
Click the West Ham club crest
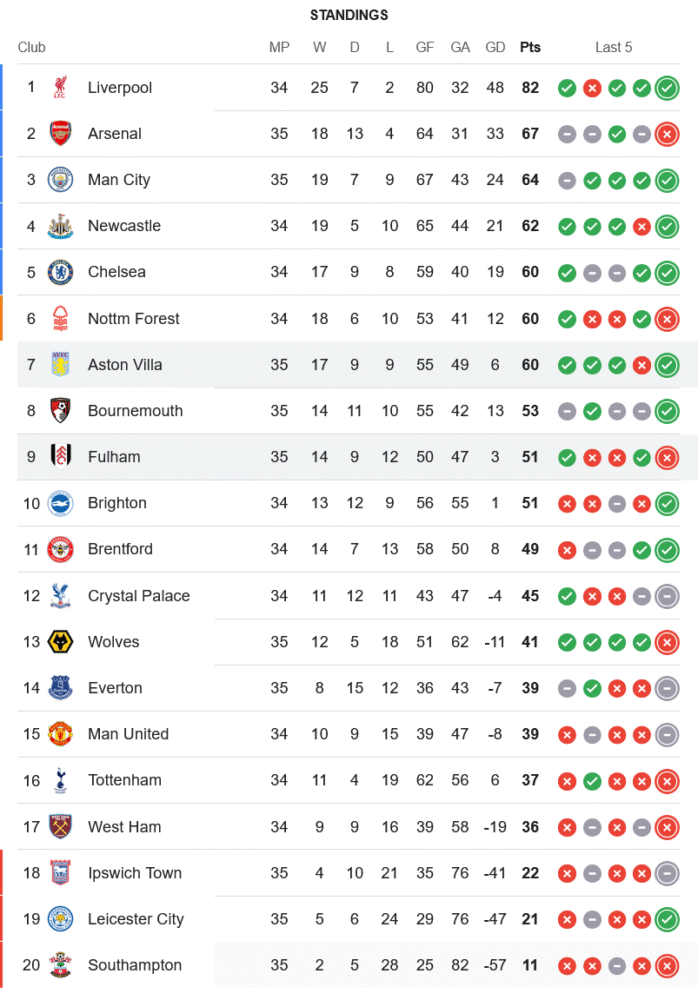click(x=60, y=826)
